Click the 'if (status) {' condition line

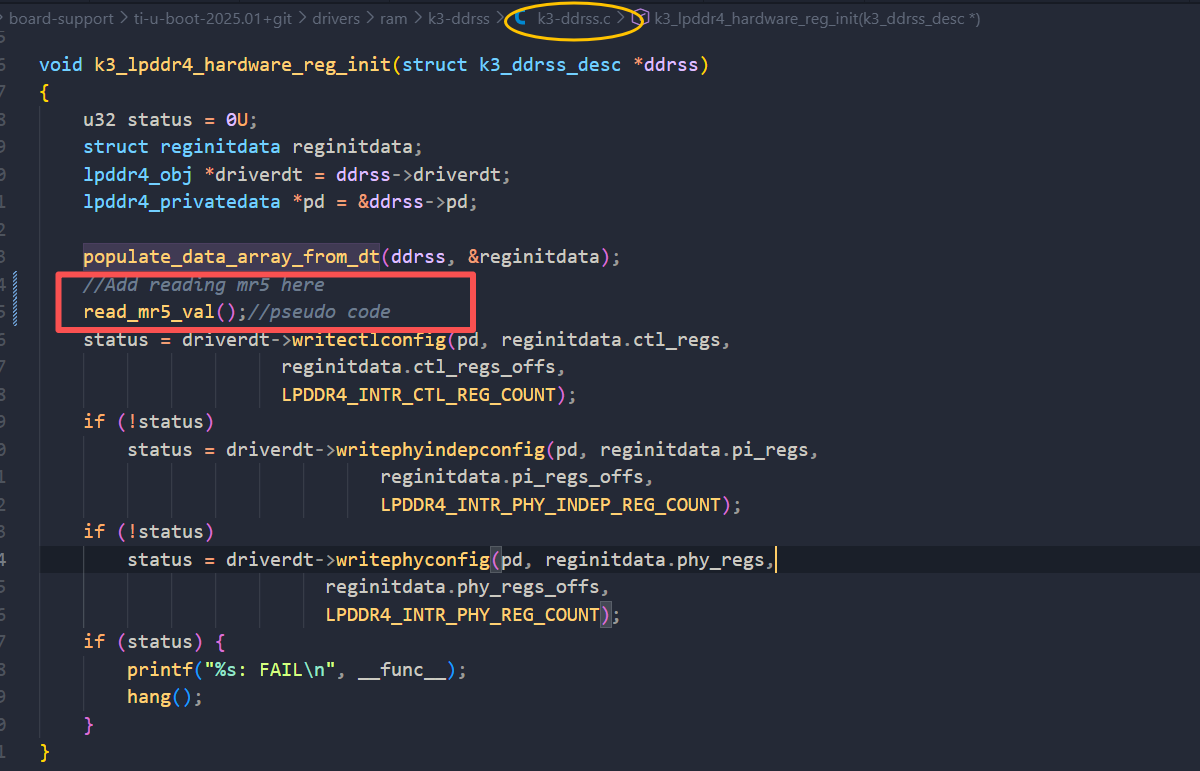tap(155, 642)
